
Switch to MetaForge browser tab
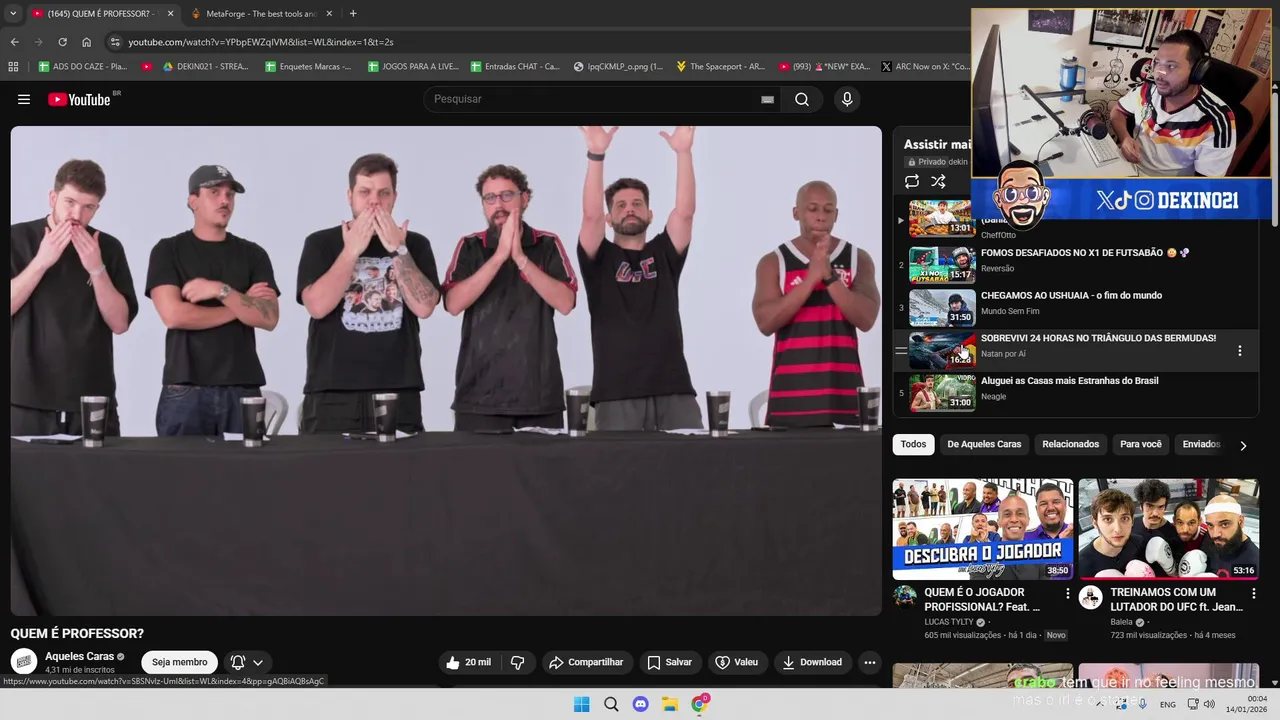(261, 13)
